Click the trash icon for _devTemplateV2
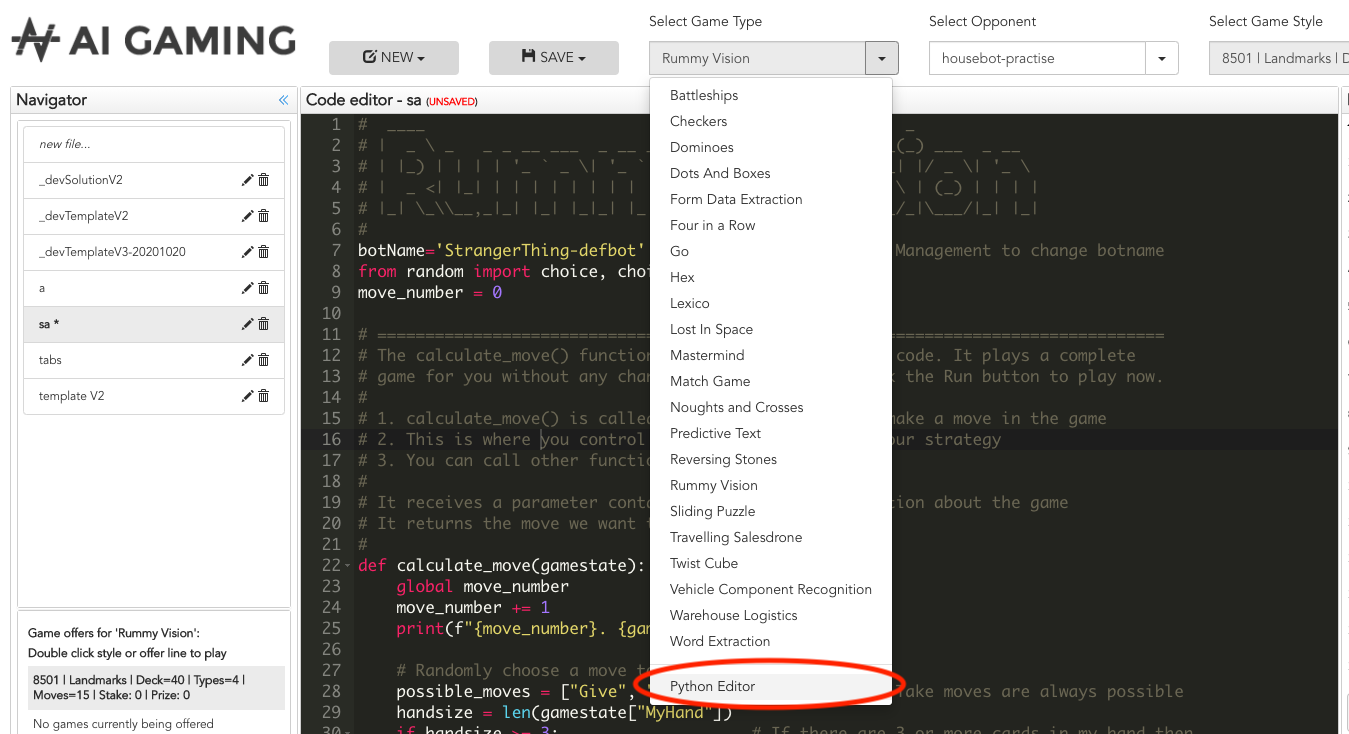Image resolution: width=1349 pixels, height=734 pixels. click(x=264, y=216)
